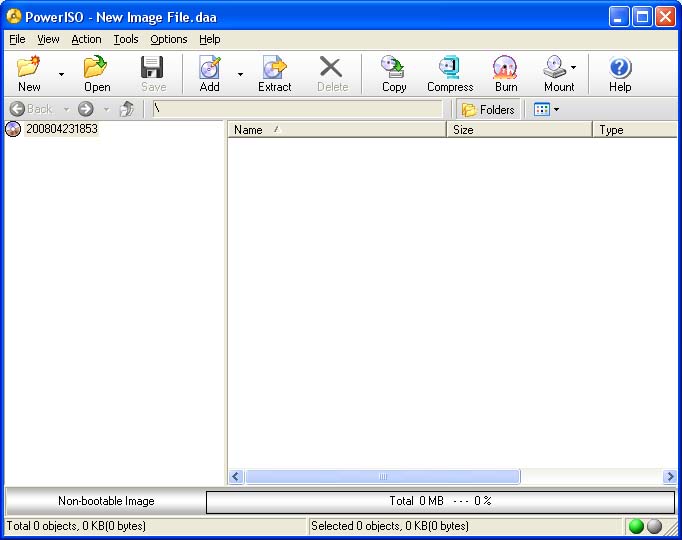
Task: Click the Help question mark icon
Action: pyautogui.click(x=620, y=67)
